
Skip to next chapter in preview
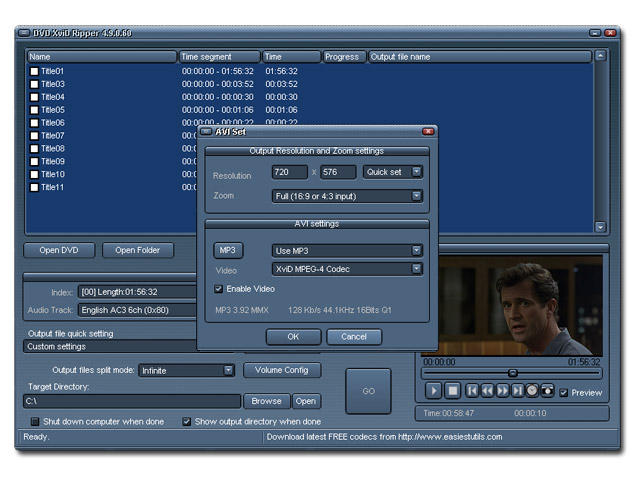[517, 391]
